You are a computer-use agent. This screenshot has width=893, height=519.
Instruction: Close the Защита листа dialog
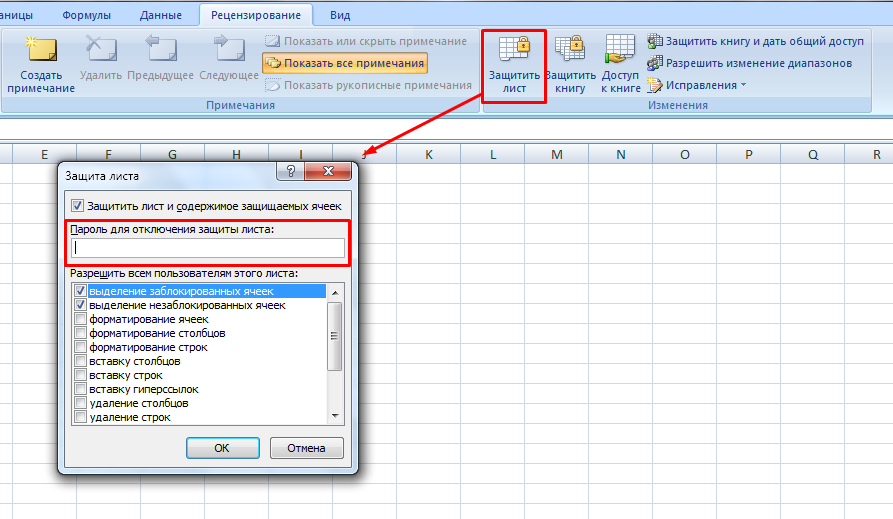tap(328, 171)
